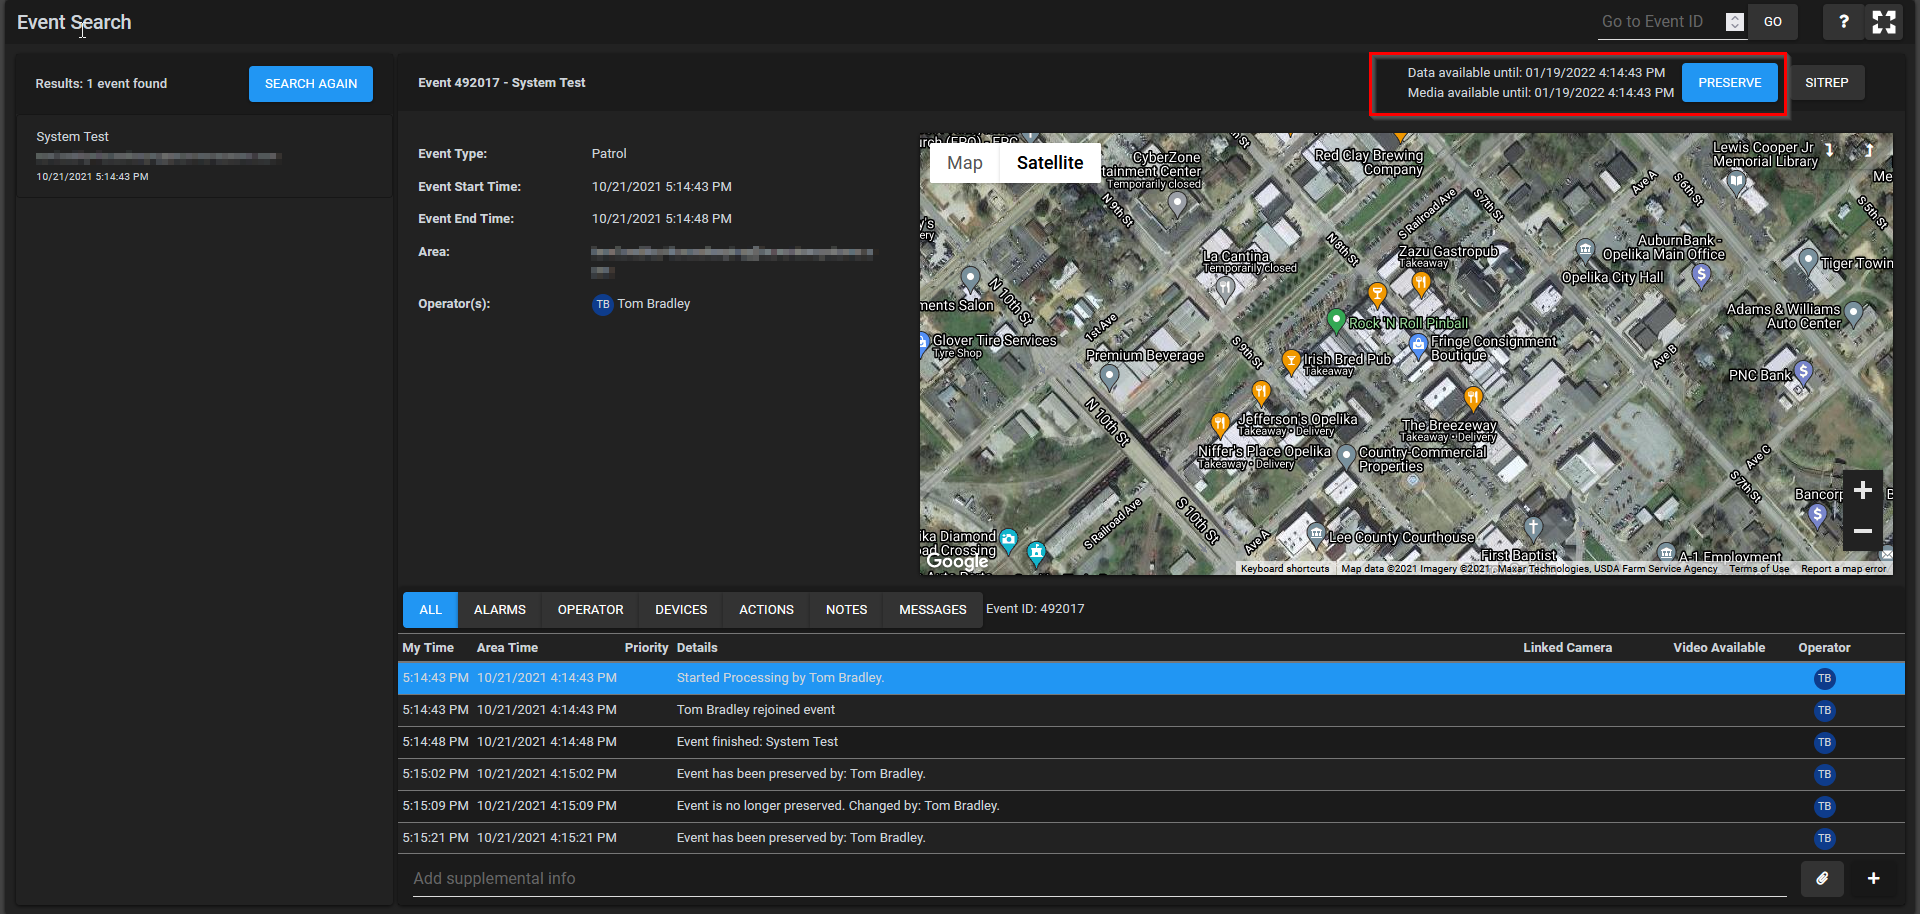Toggle fullscreen mode icon
Image resolution: width=1920 pixels, height=914 pixels.
[1884, 22]
